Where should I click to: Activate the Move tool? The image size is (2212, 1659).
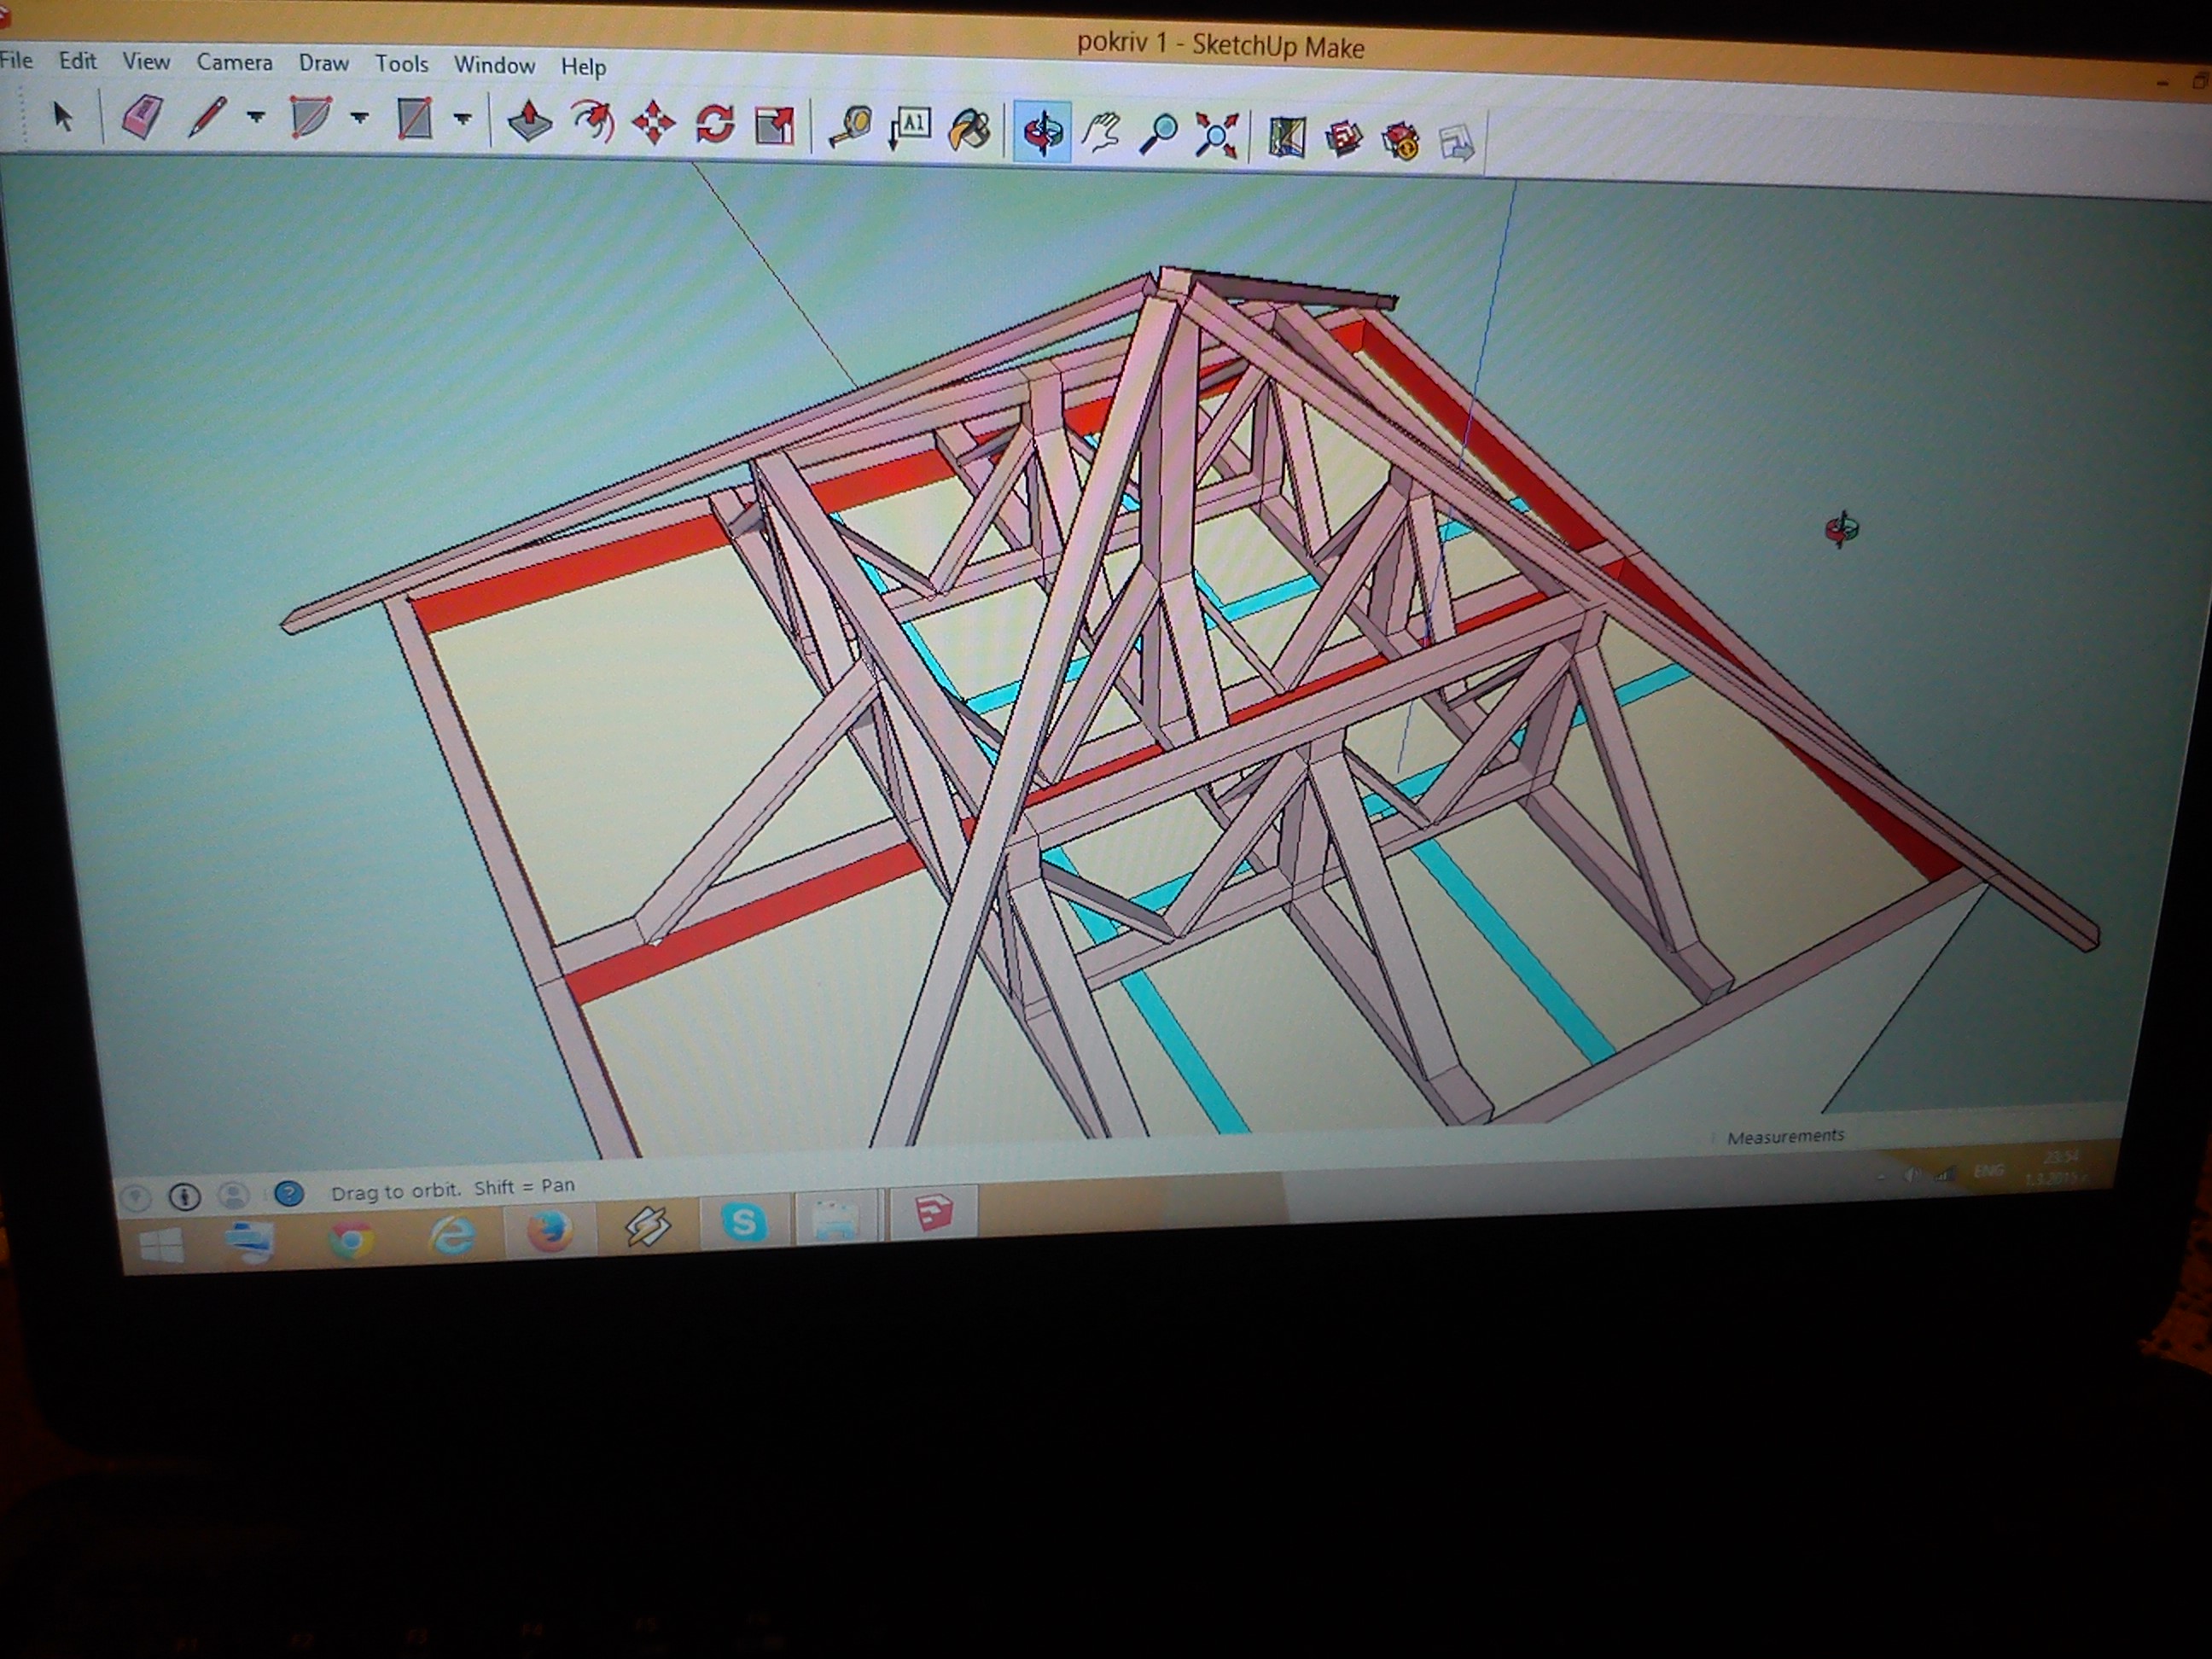[653, 125]
